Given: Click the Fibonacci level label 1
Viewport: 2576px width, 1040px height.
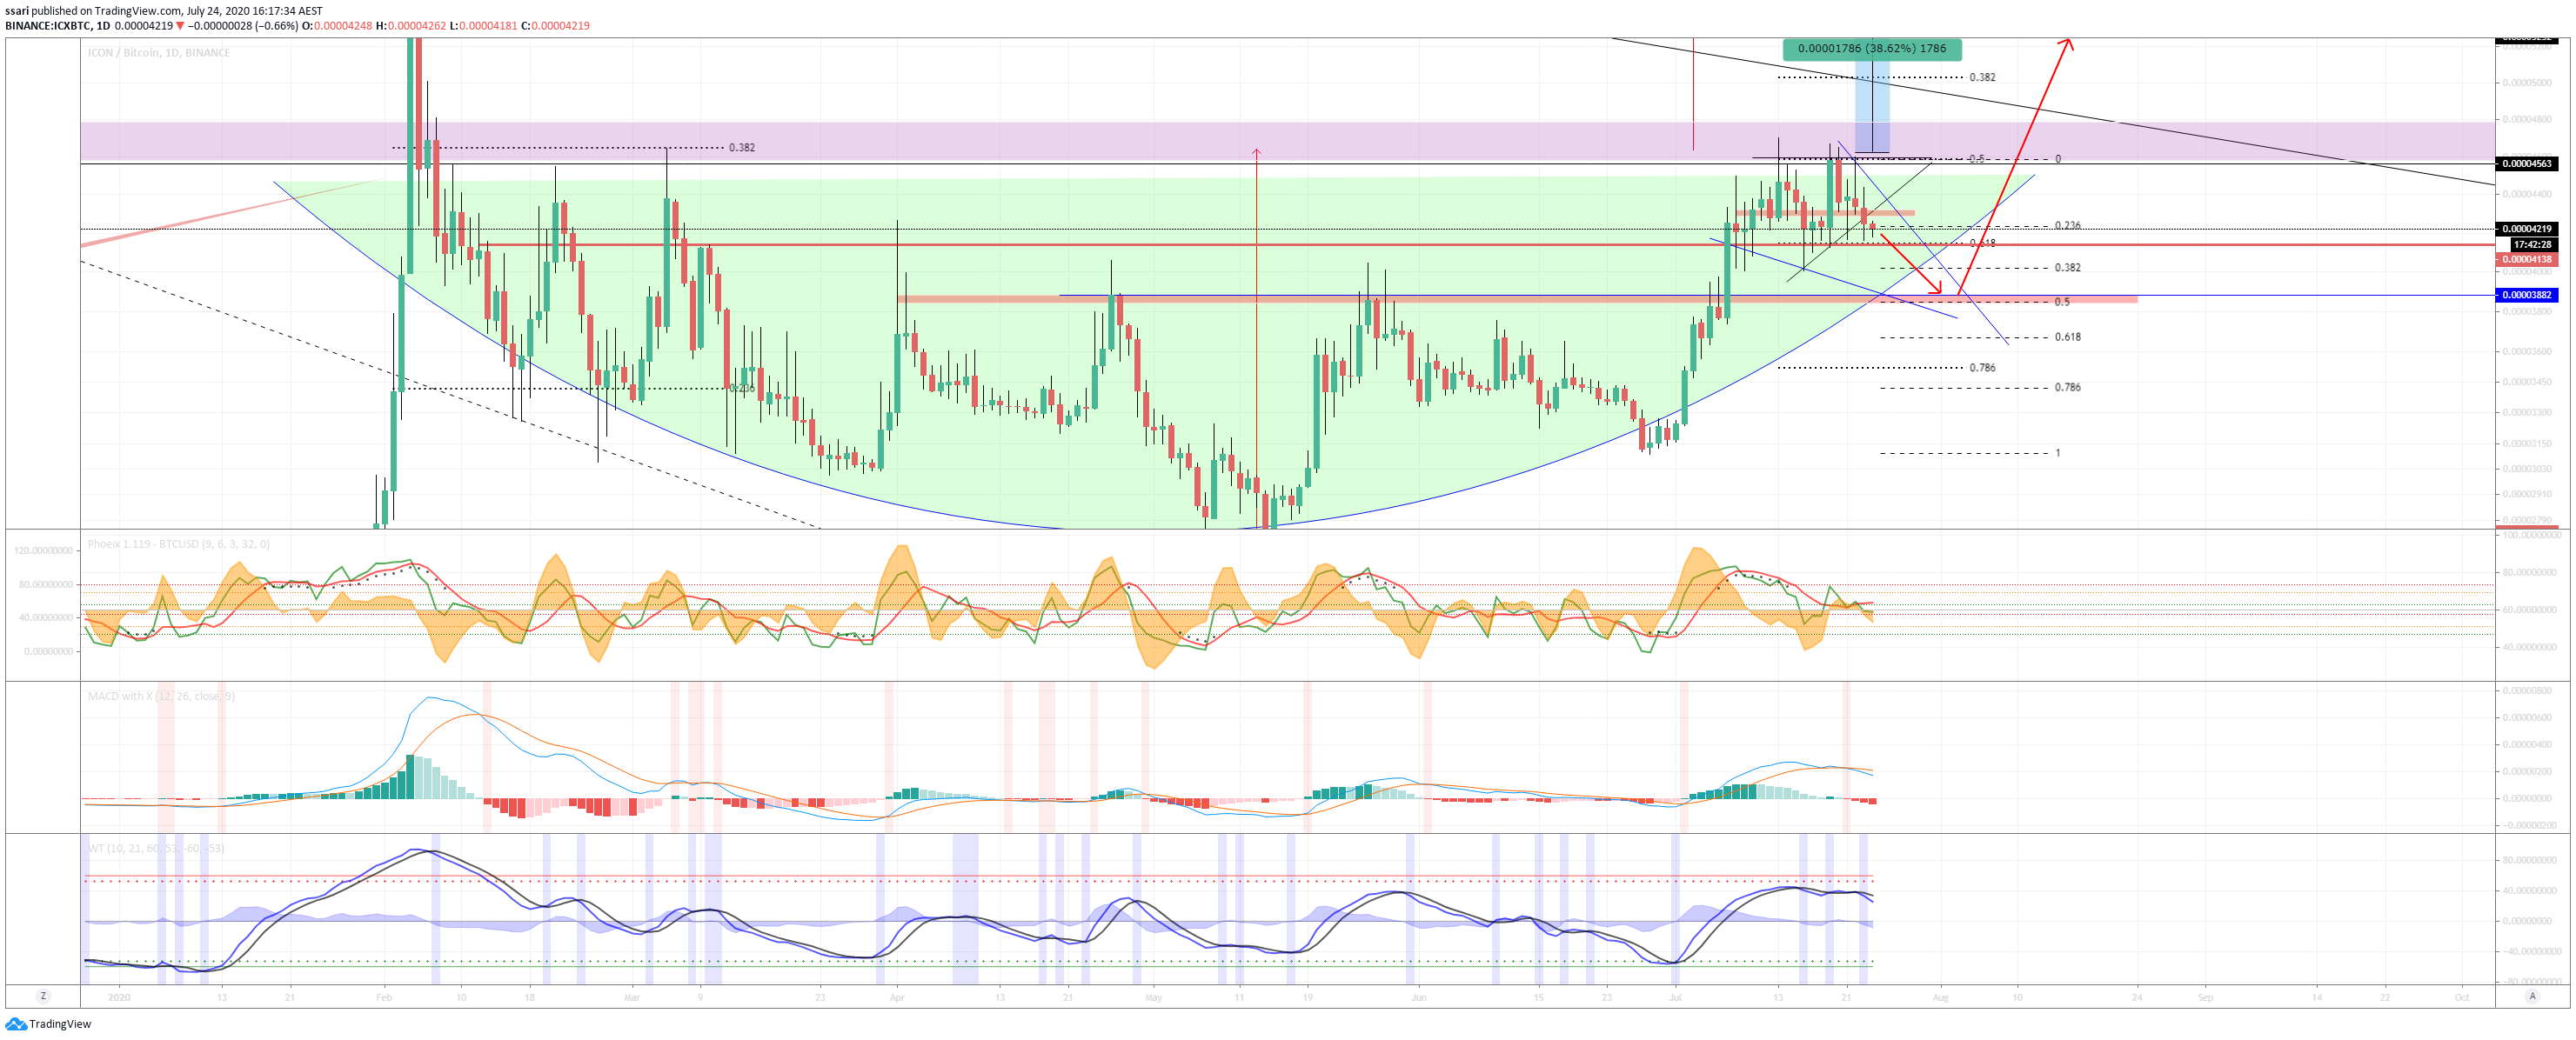Looking at the screenshot, I should coord(2058,453).
